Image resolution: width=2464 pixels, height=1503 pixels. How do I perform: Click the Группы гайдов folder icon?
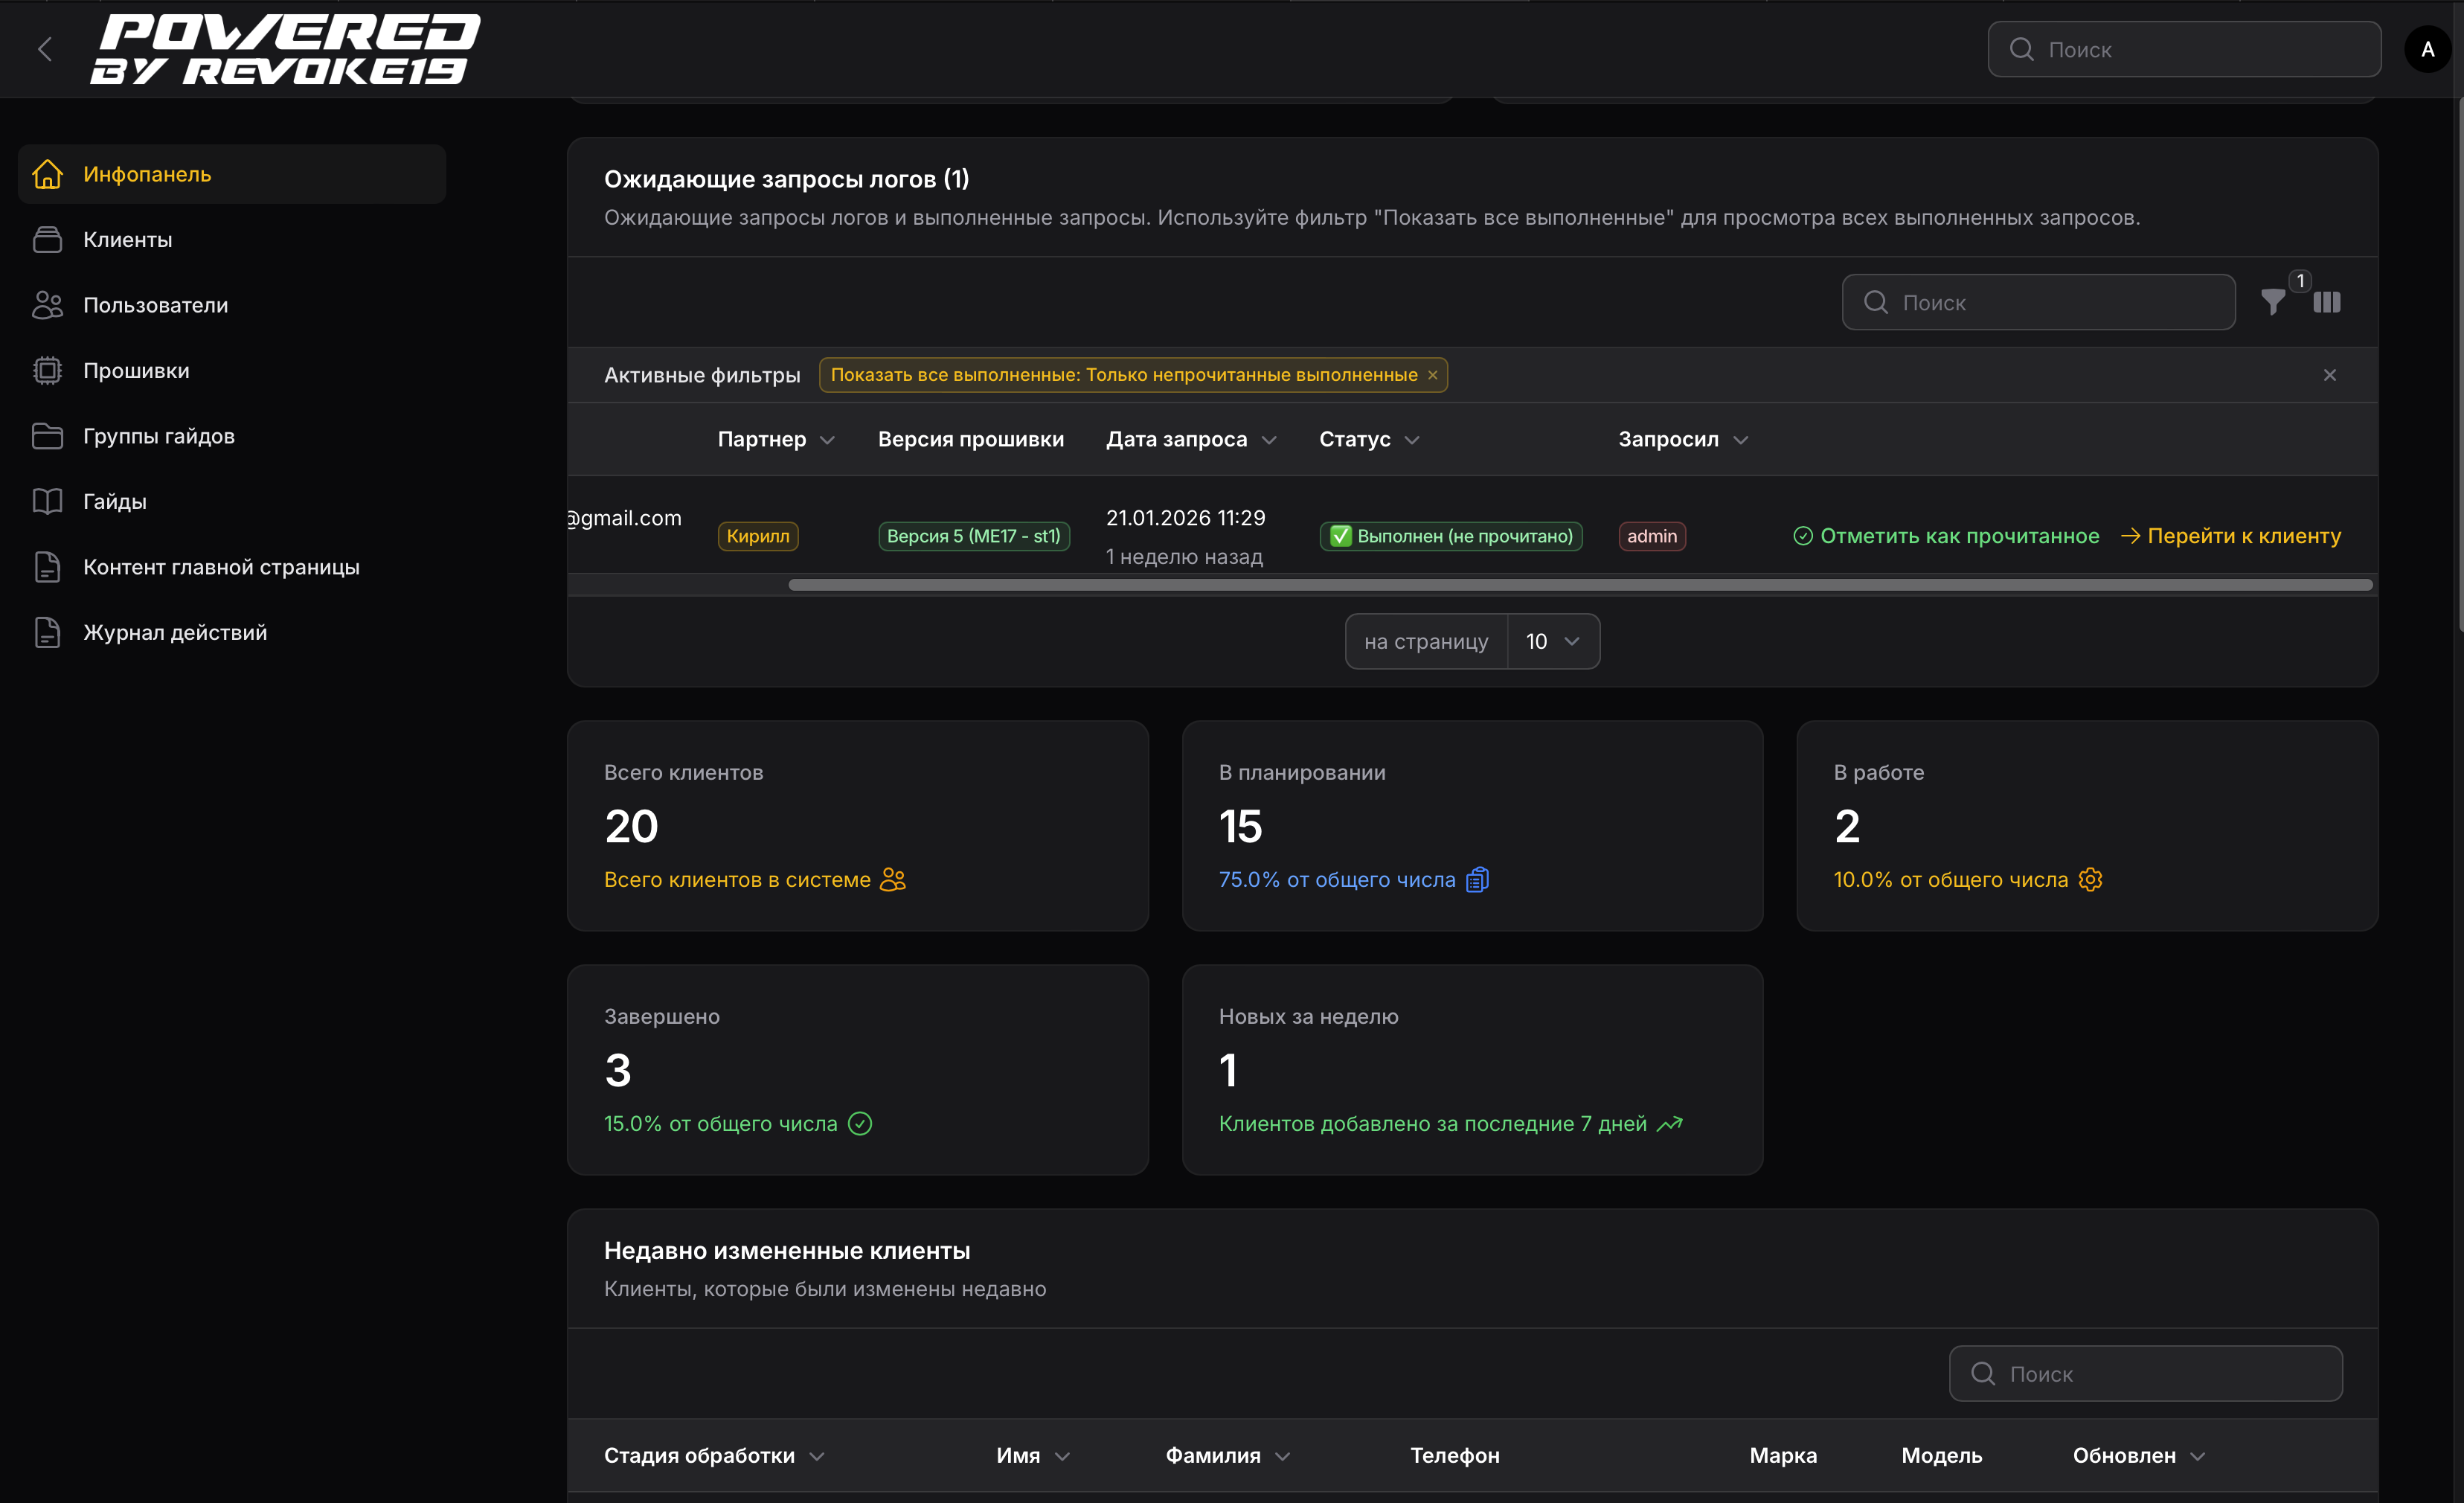47,436
